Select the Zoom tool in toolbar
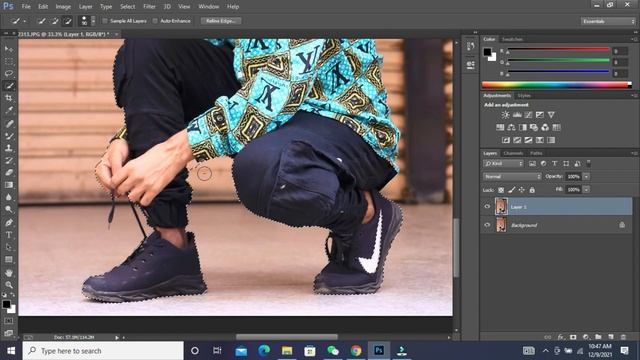640x360 pixels. 9,284
